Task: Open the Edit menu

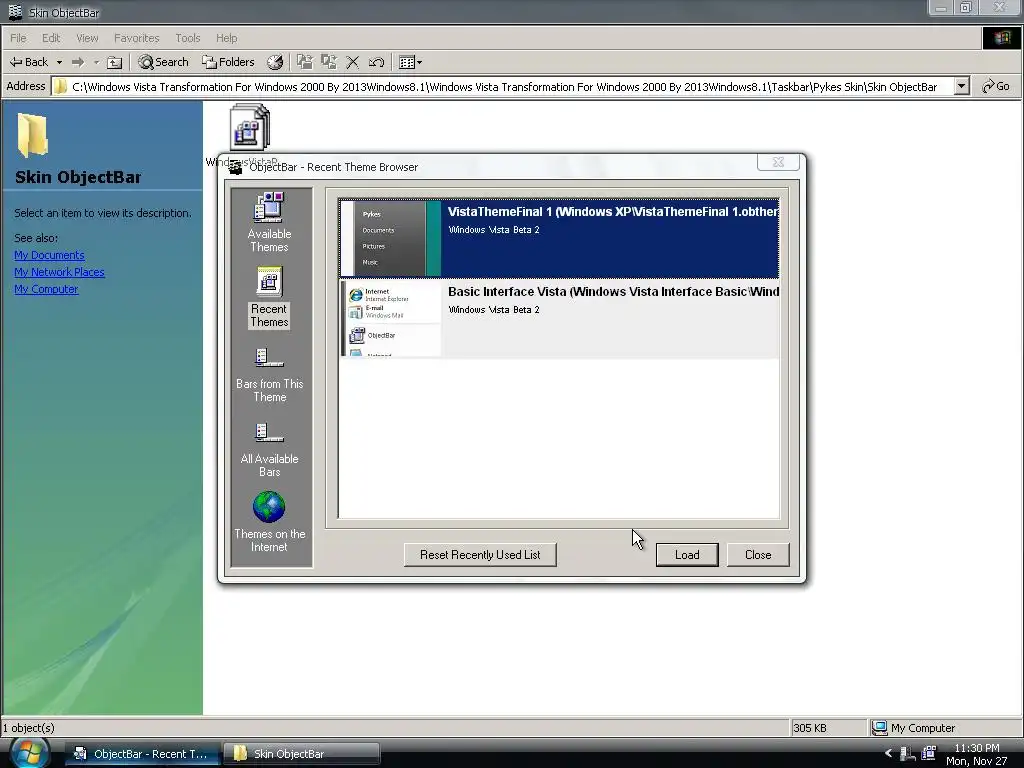Action: pos(51,38)
